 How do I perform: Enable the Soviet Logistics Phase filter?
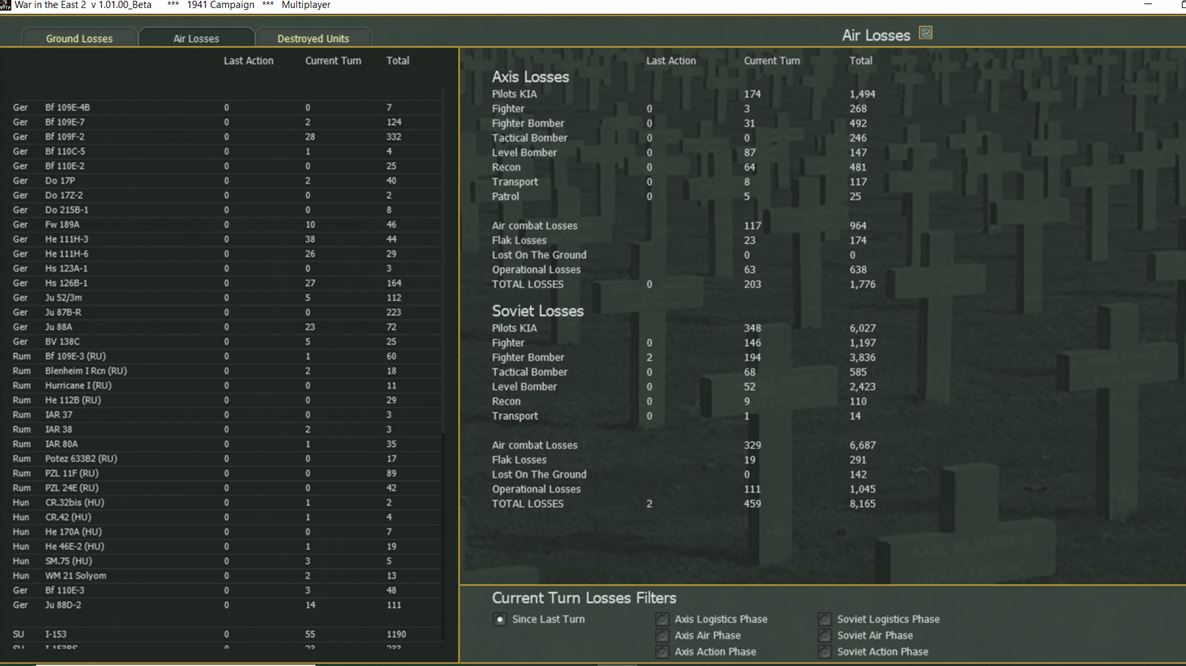(x=824, y=619)
